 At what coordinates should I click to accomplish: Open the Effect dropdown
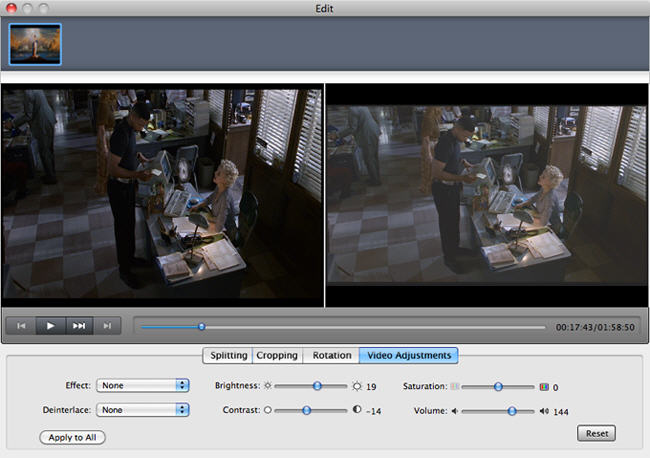(143, 385)
